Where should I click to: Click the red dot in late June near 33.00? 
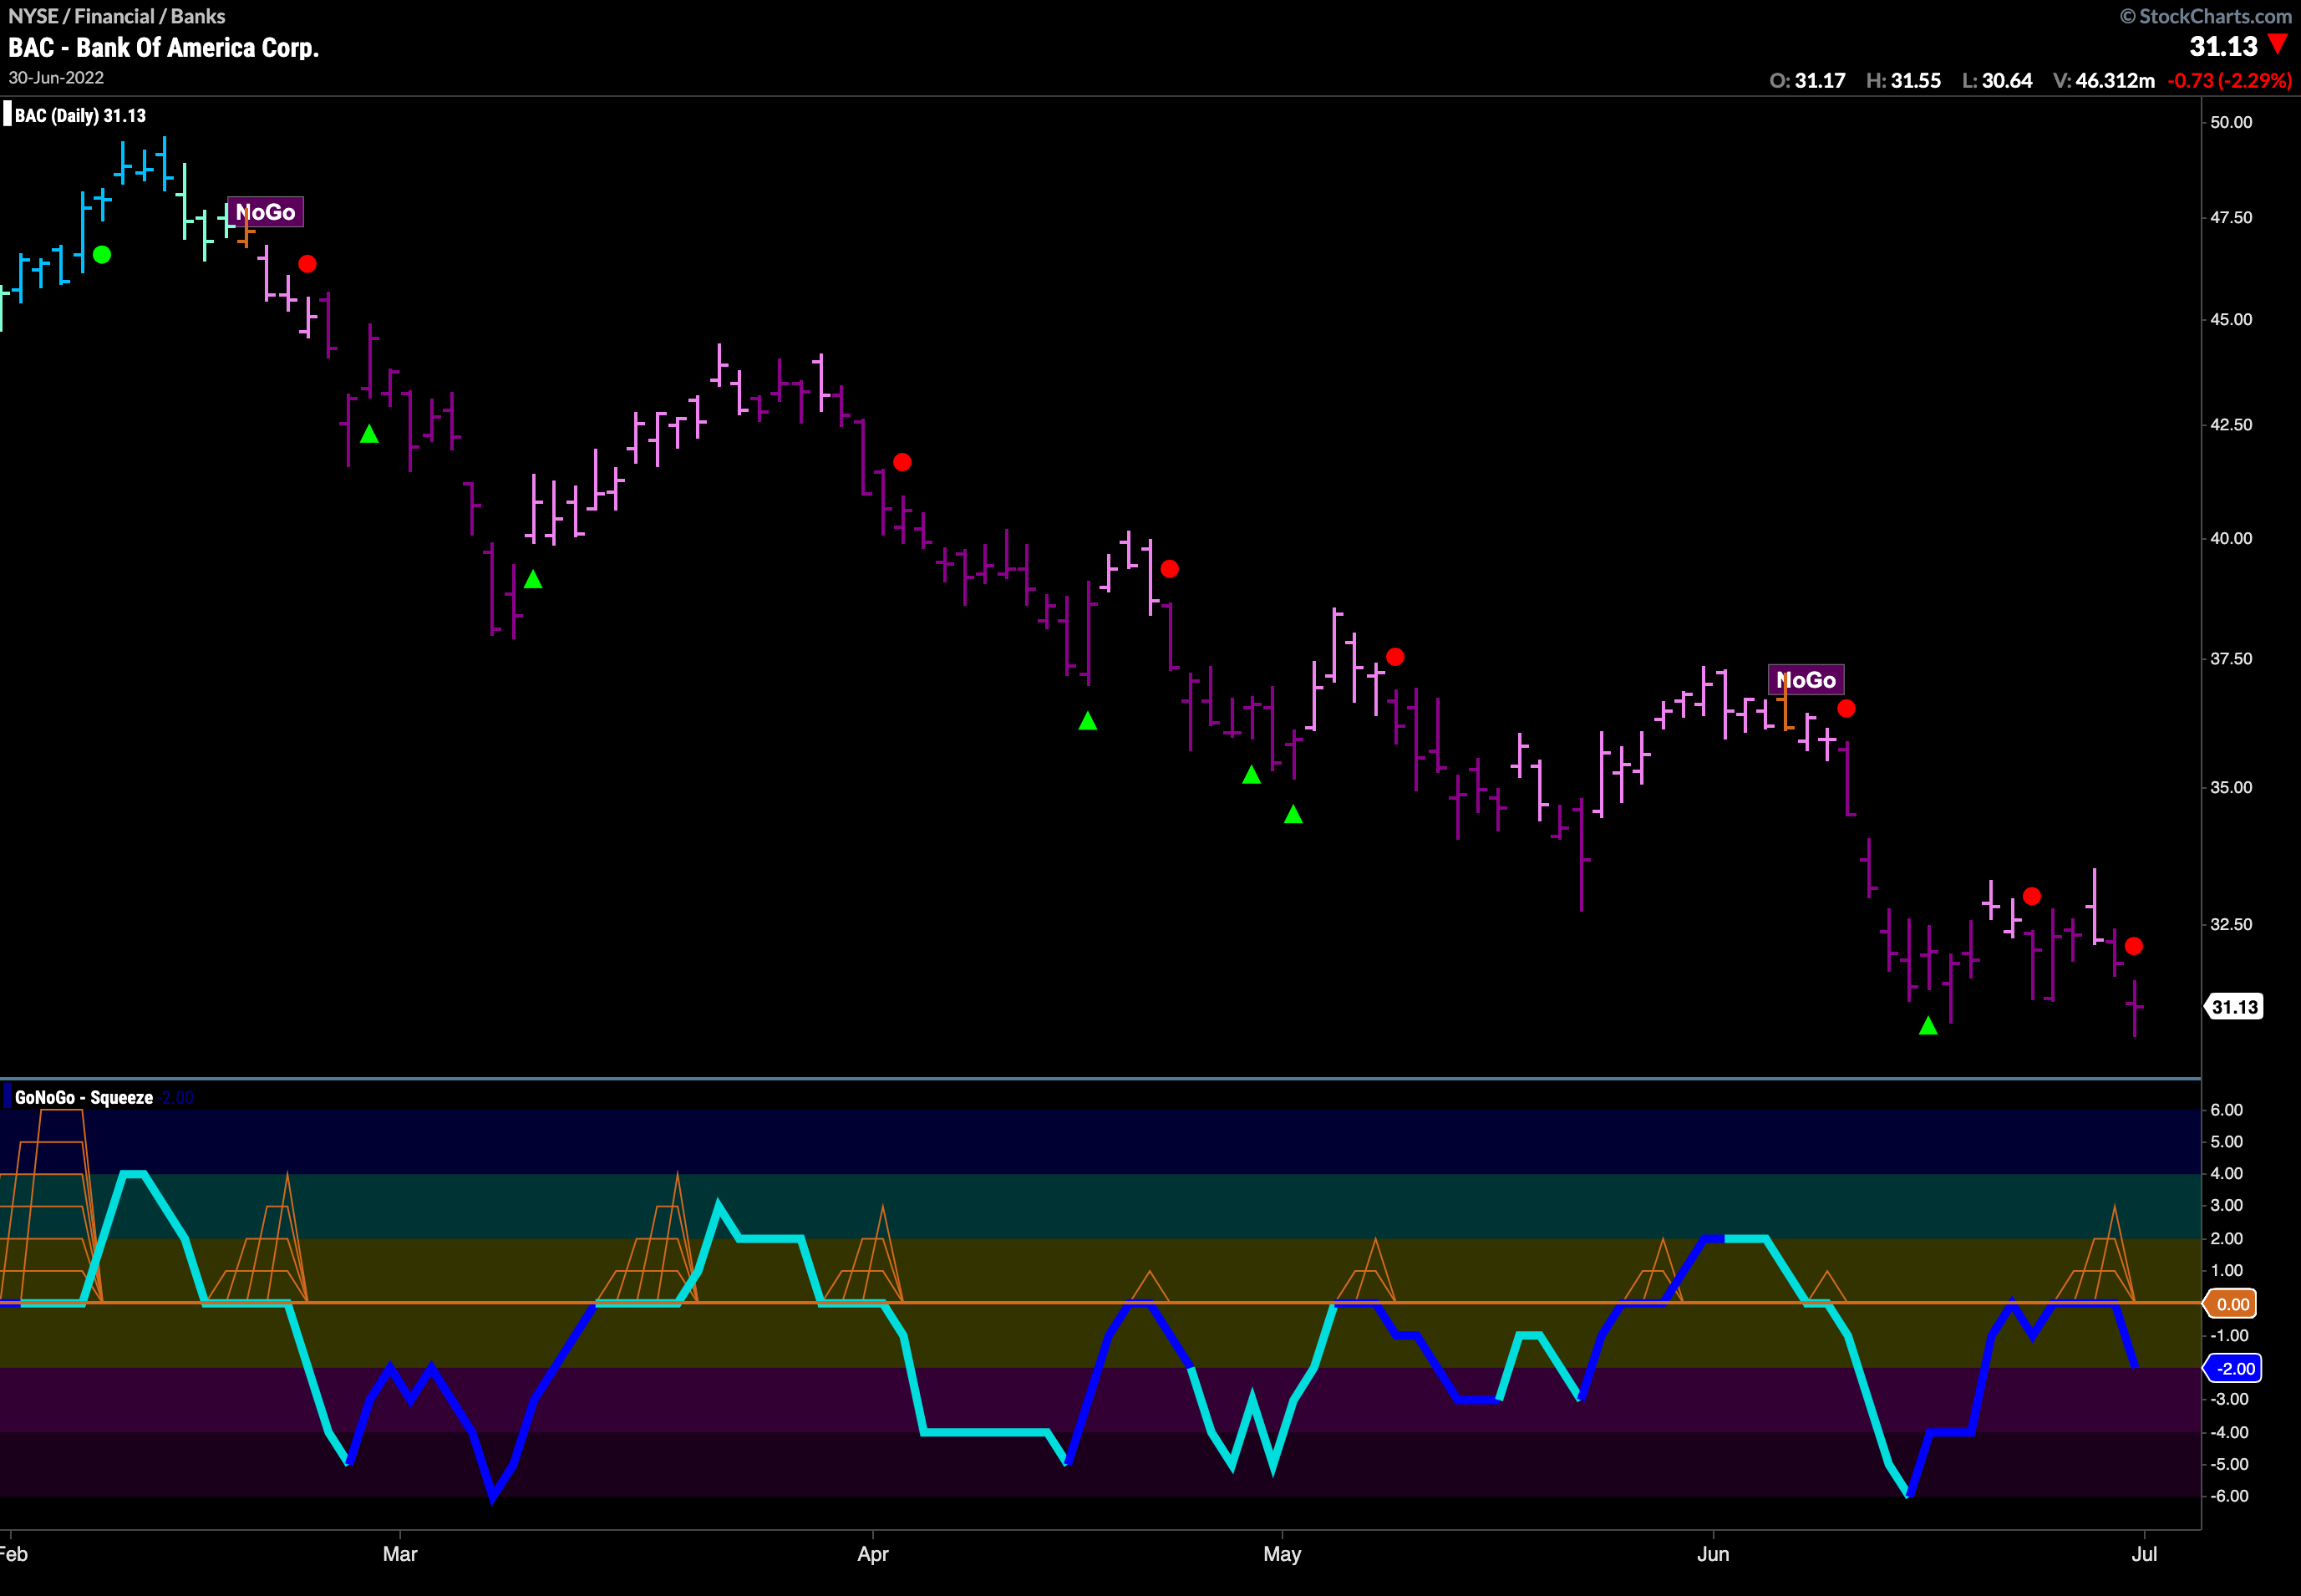(2032, 896)
